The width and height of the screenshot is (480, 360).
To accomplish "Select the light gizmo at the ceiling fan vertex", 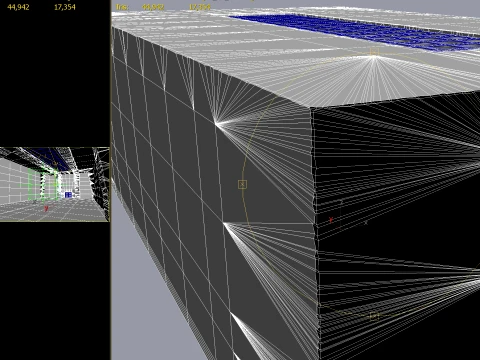I will pos(374,52).
